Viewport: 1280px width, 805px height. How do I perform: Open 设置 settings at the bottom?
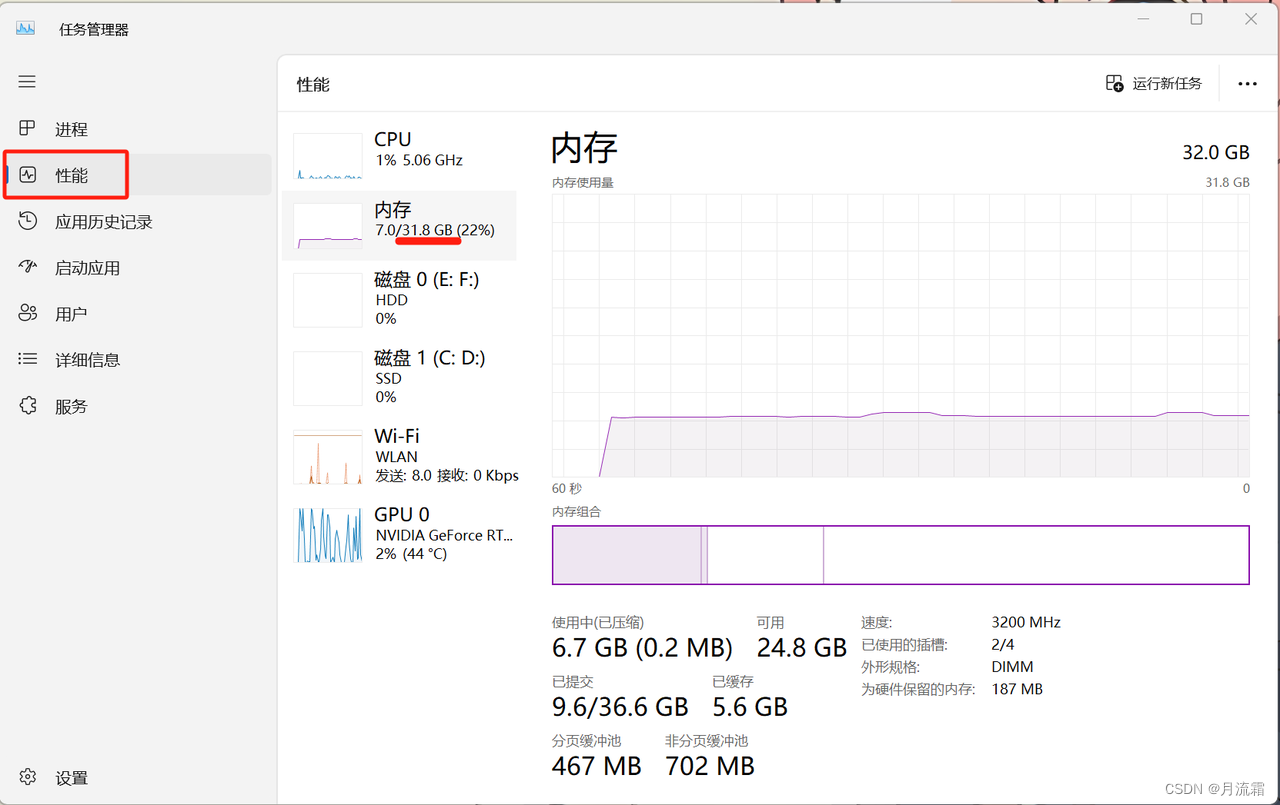pos(138,778)
